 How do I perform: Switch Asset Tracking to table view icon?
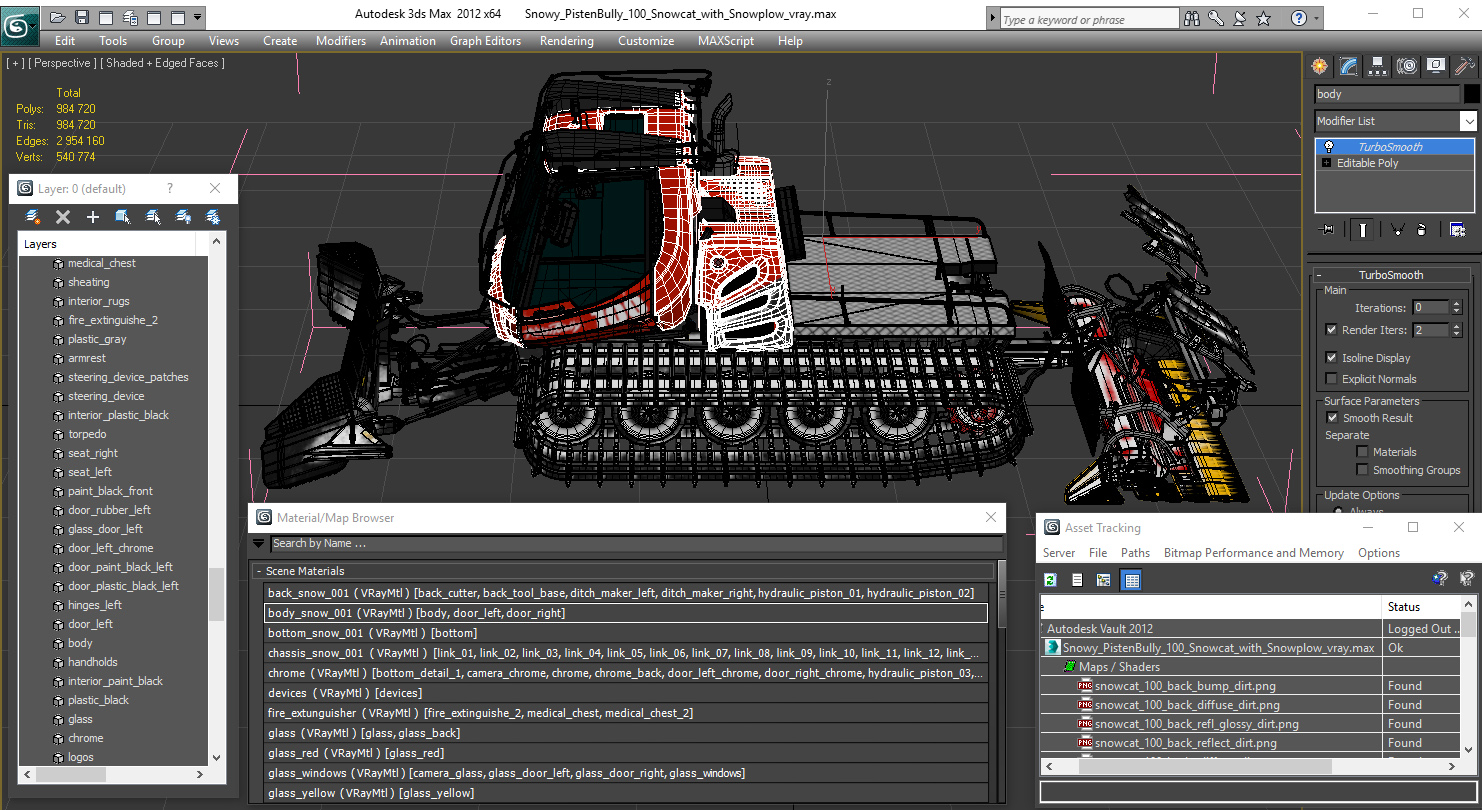1131,580
